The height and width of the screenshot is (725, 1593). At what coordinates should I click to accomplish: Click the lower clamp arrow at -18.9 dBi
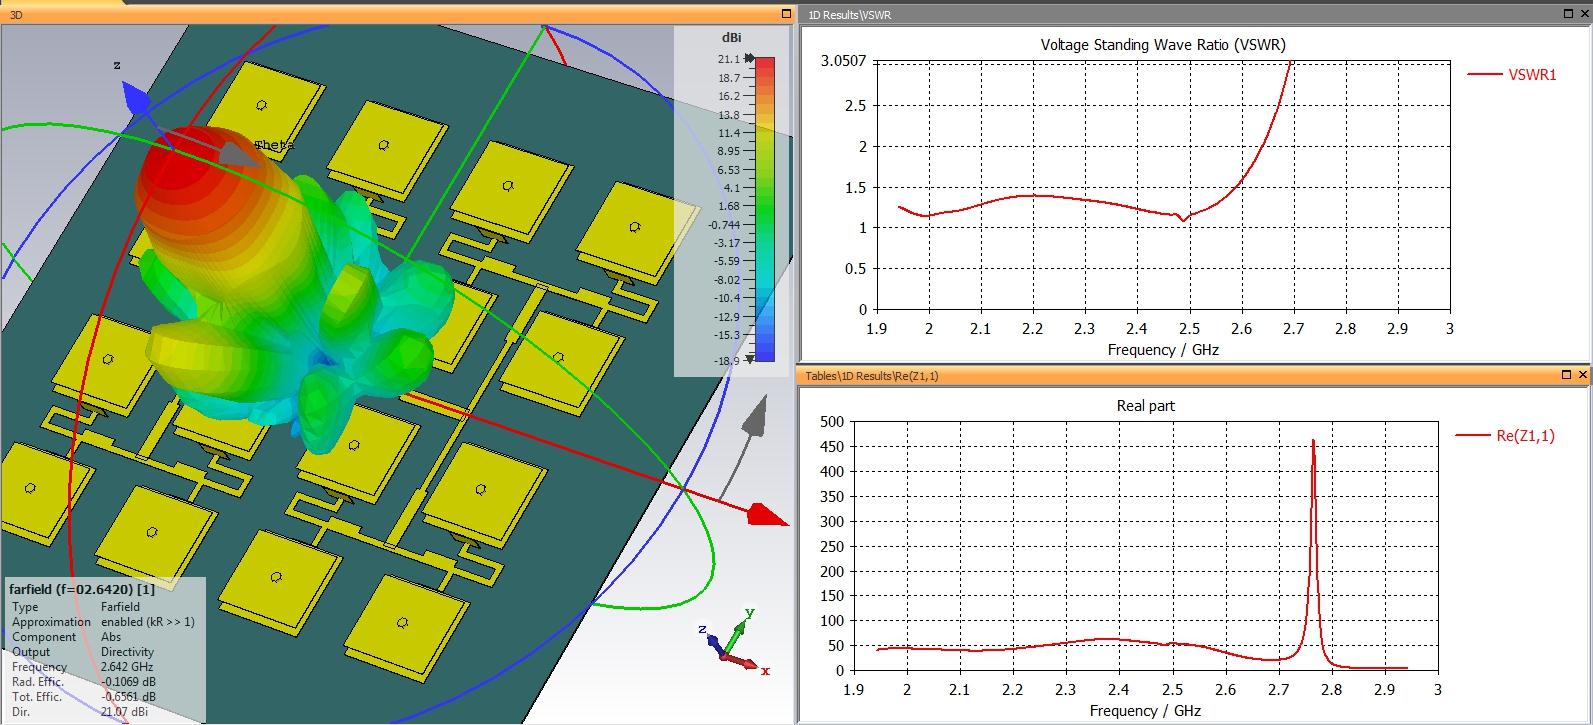750,359
